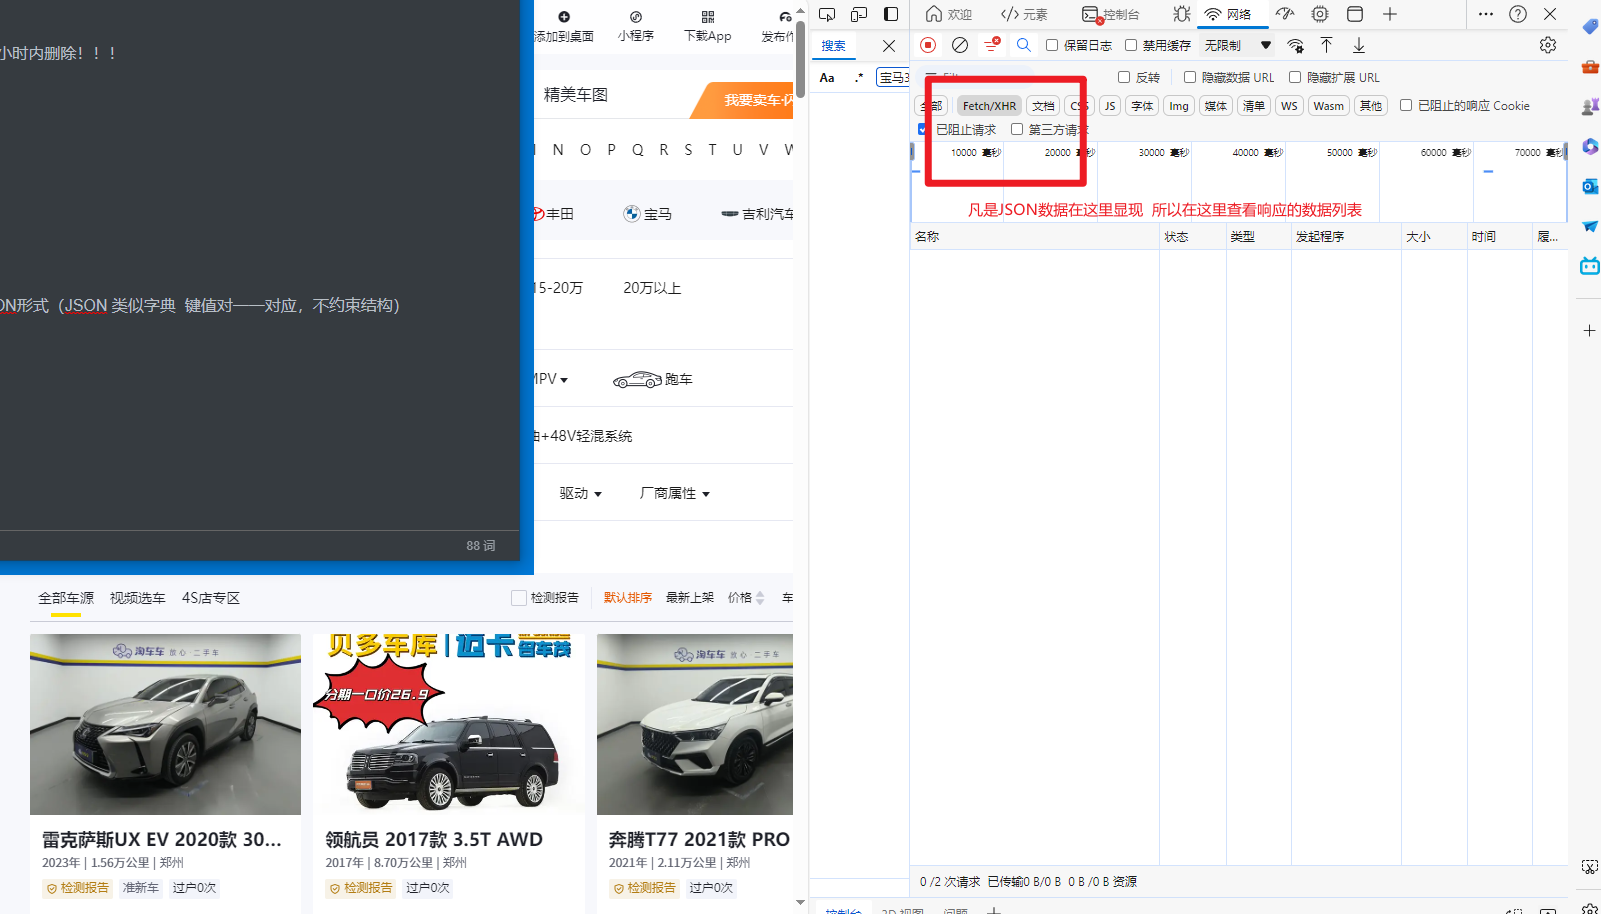This screenshot has height=914, width=1601.
Task: Check the 第三方请求 checkbox
Action: (1017, 129)
